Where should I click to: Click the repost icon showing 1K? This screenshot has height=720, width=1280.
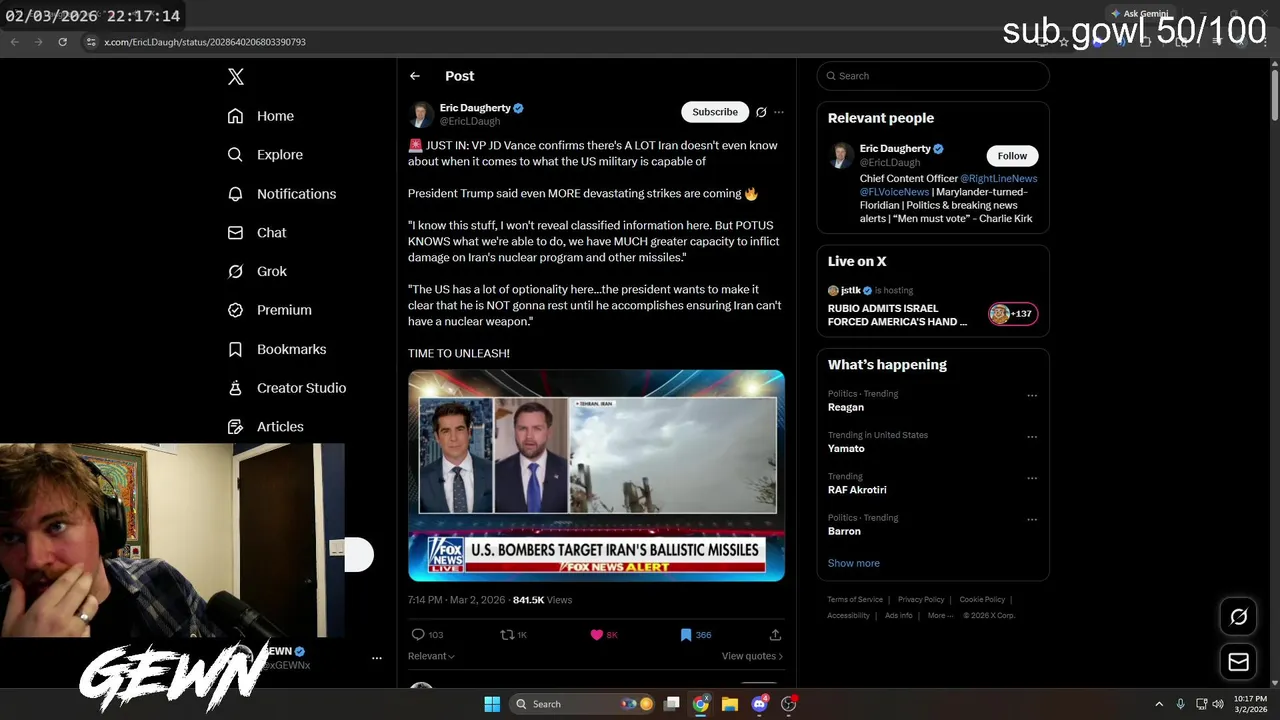(507, 635)
